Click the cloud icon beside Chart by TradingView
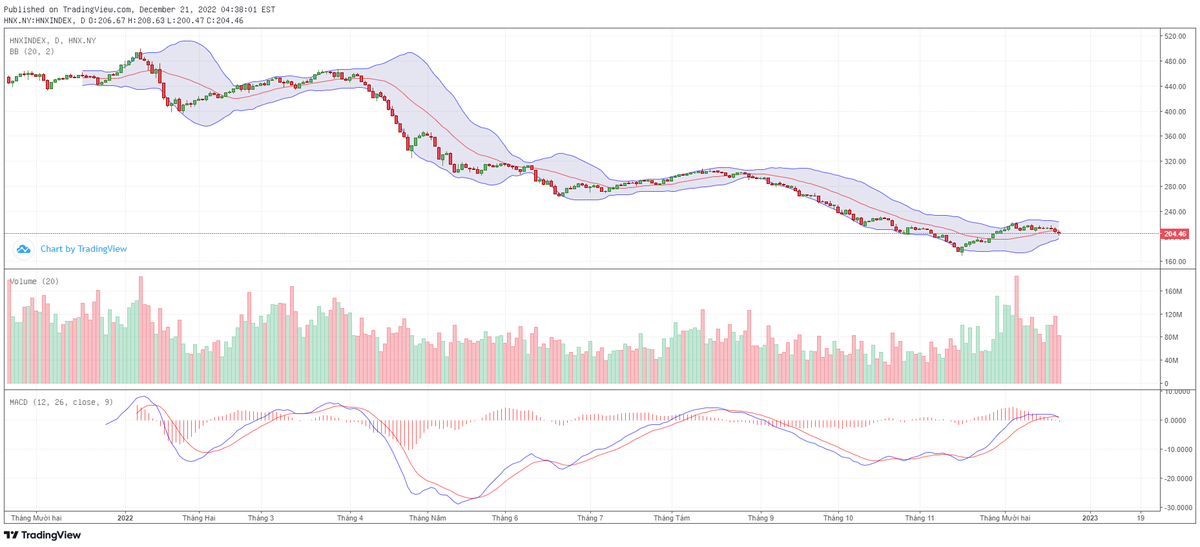1200x547 pixels. click(x=23, y=249)
